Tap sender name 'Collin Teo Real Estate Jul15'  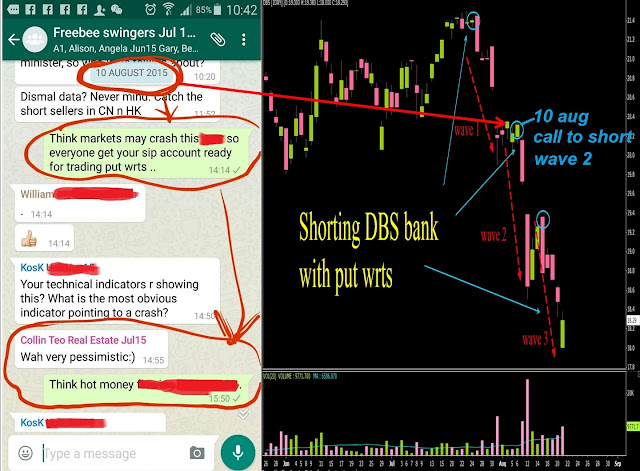click(x=83, y=340)
